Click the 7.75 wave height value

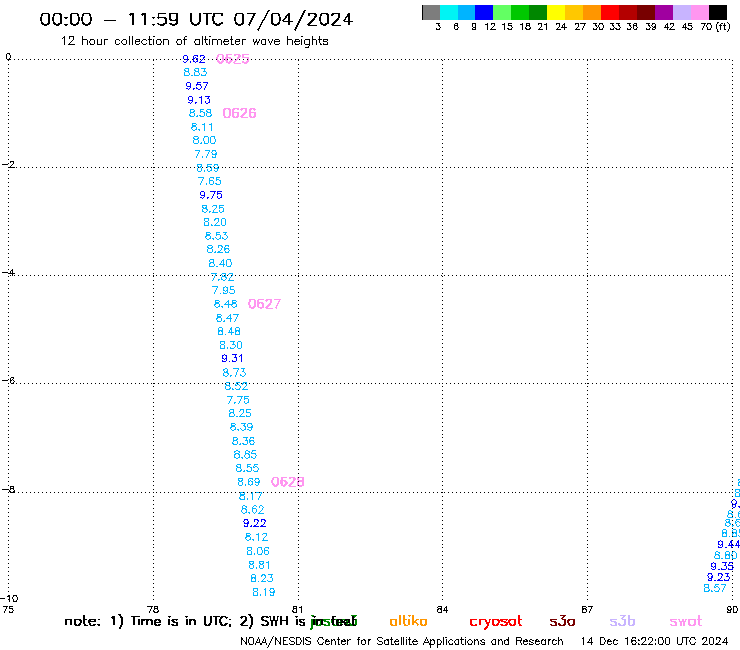[x=238, y=400]
